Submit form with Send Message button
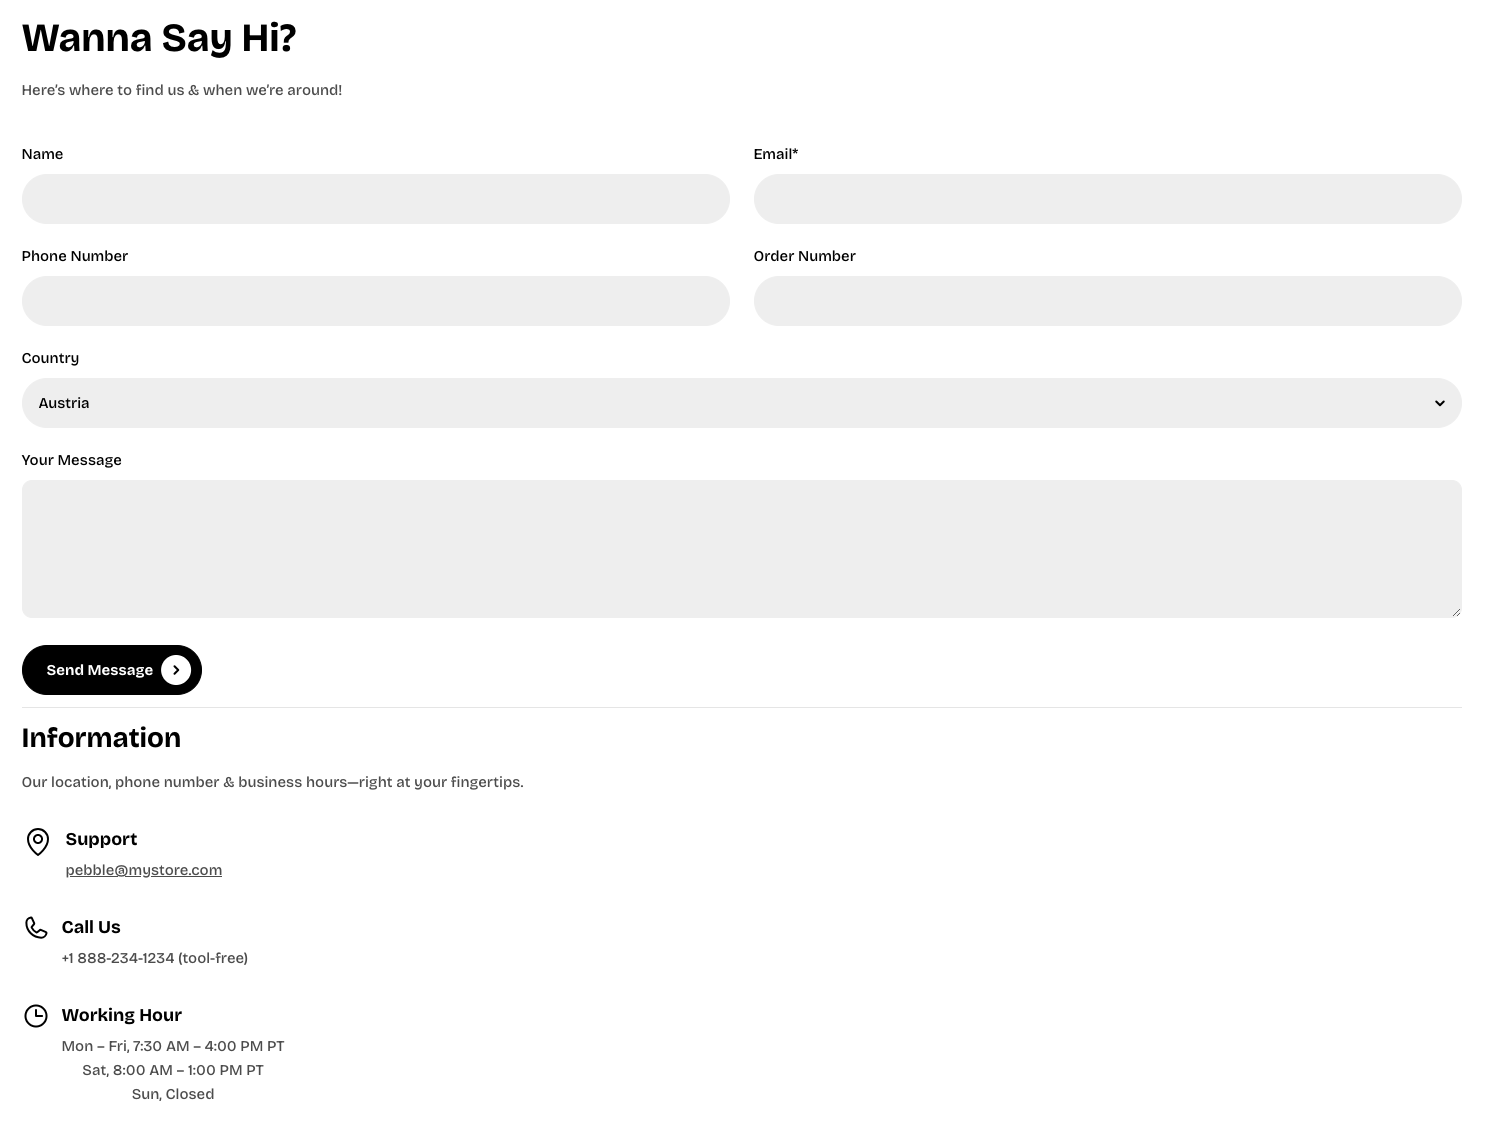 (112, 670)
